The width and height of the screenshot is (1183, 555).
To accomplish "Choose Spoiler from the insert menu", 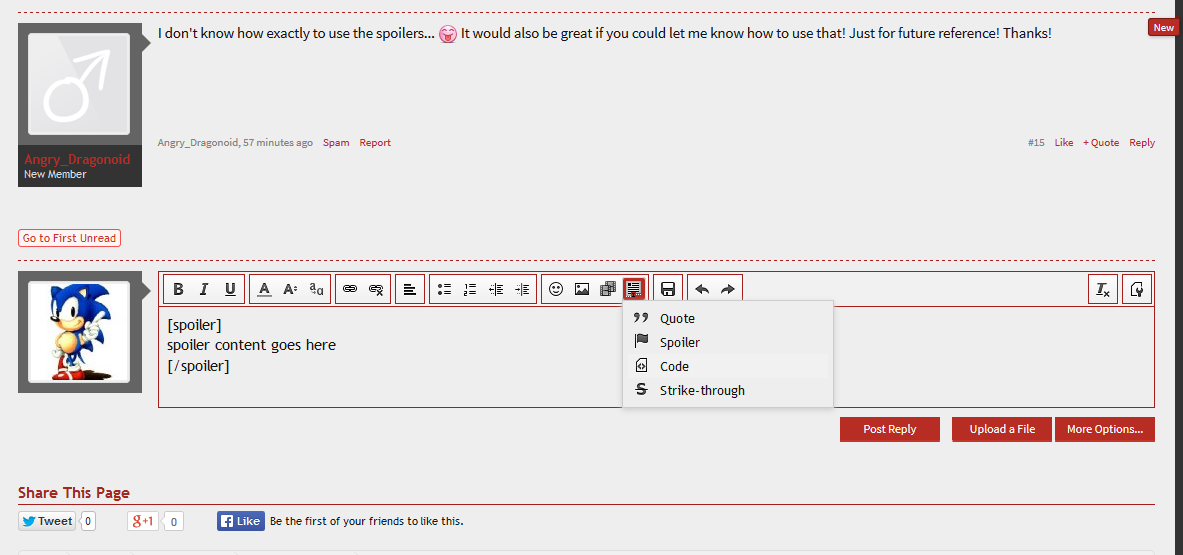I will [x=679, y=342].
